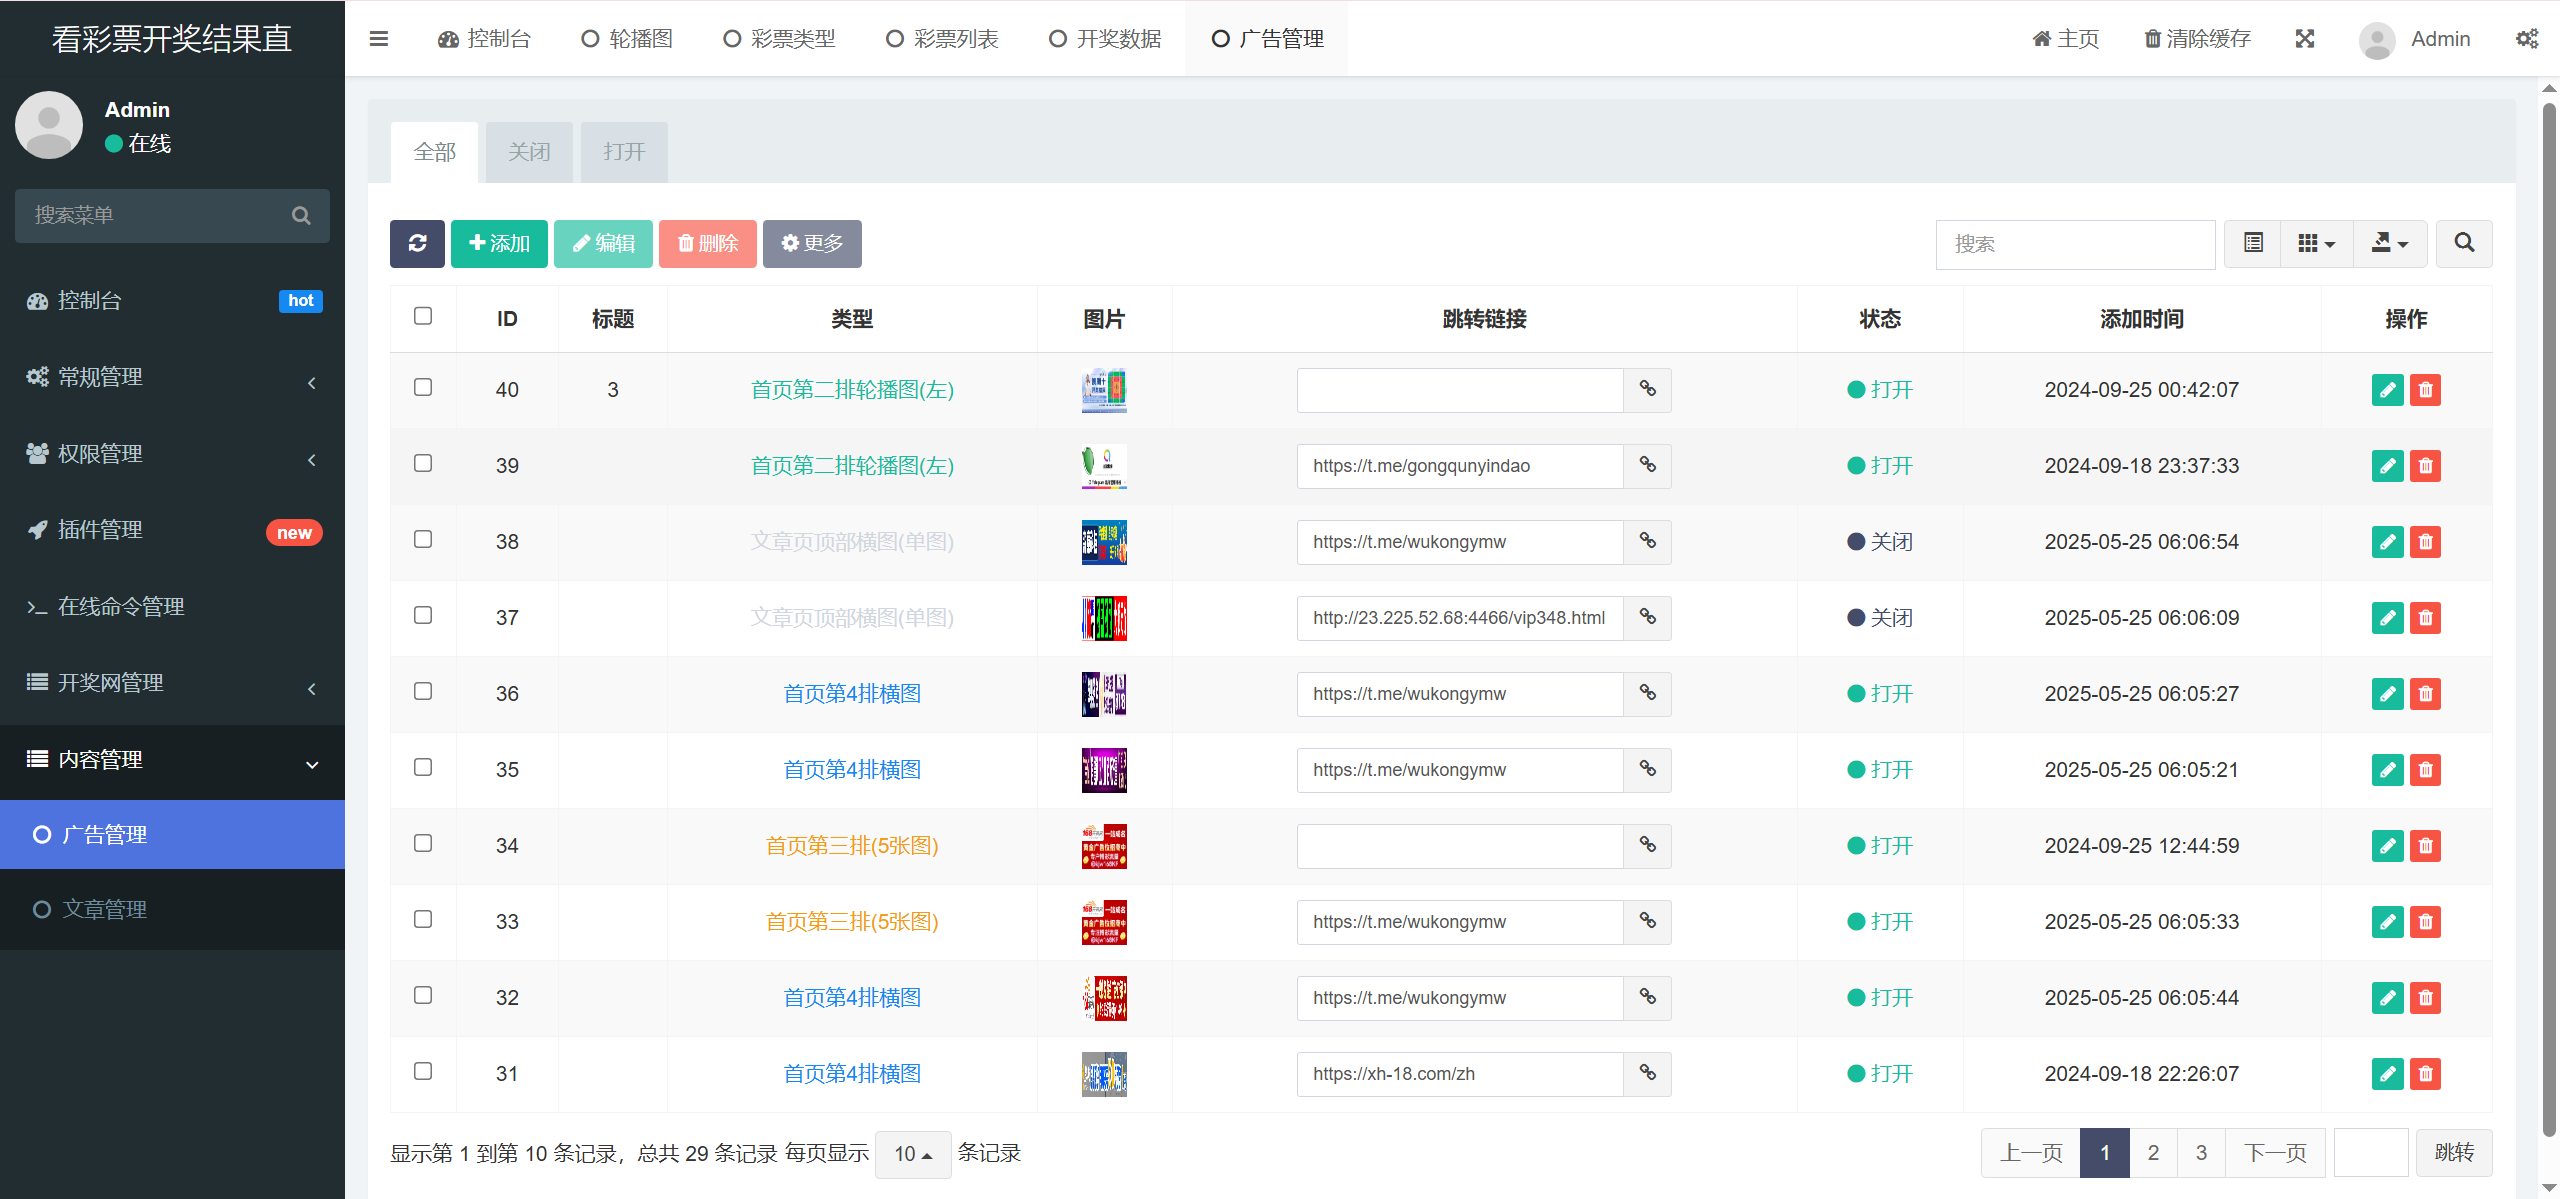Click the fullscreen expand icon in header
This screenshot has width=2560, height=1199.
pos(2305,39)
